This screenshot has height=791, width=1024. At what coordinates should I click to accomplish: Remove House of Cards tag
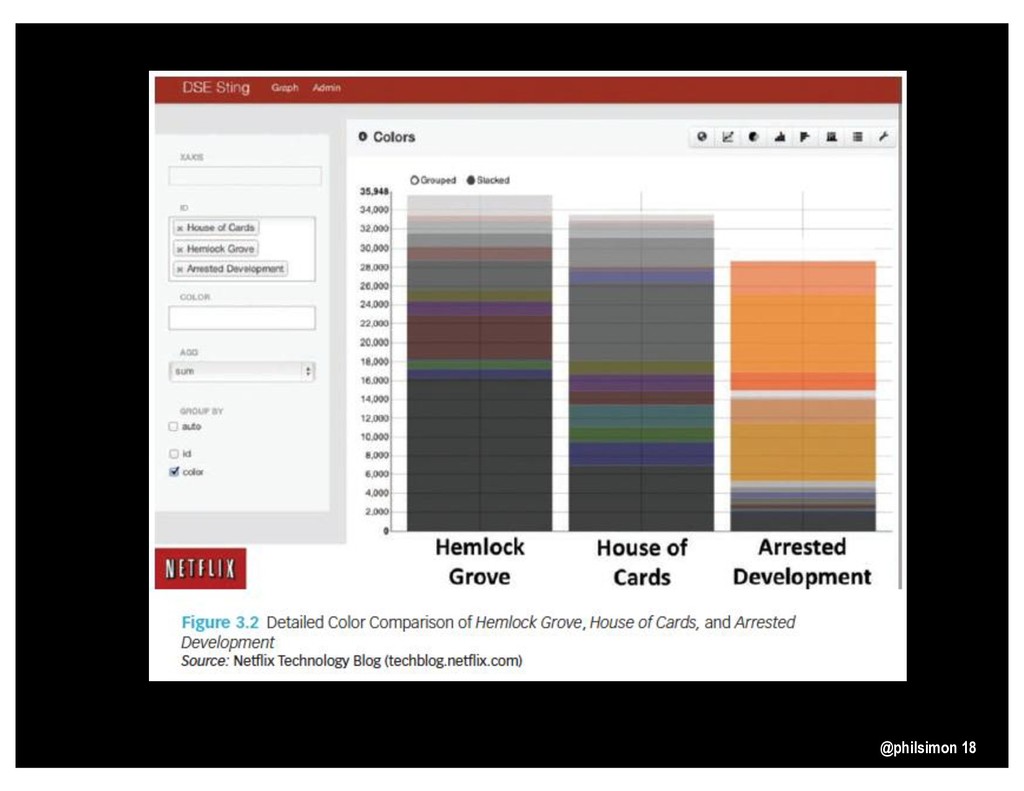(x=180, y=228)
